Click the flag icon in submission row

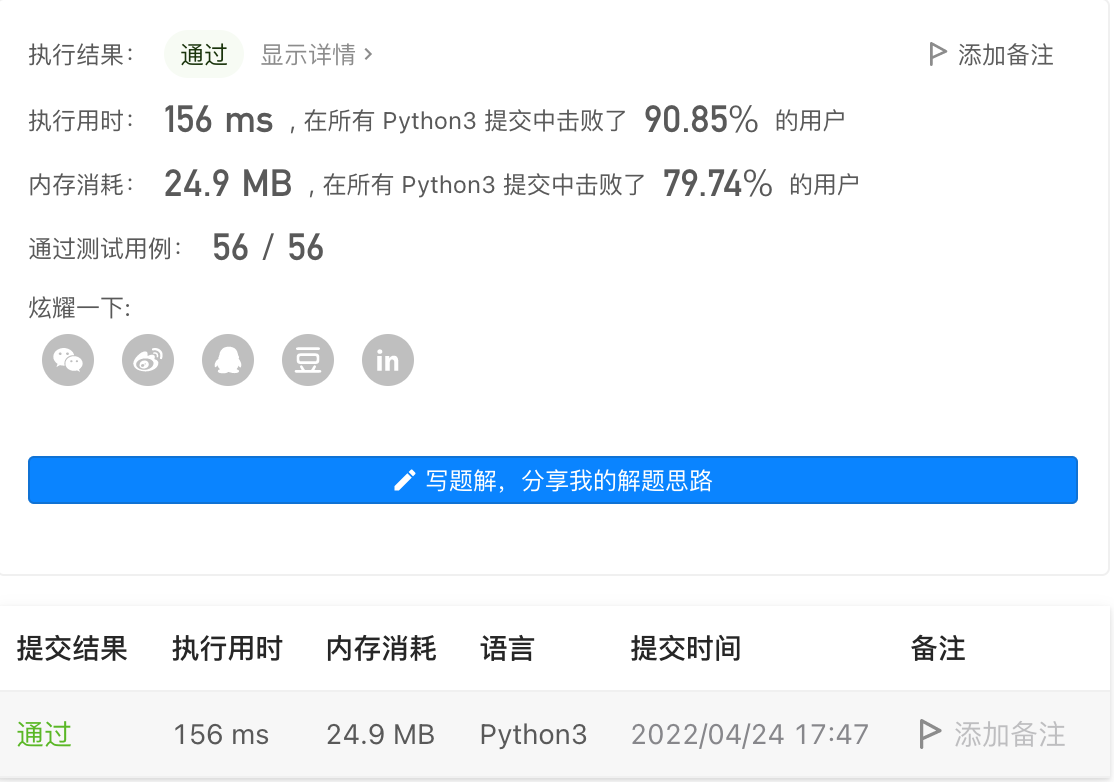[929, 735]
